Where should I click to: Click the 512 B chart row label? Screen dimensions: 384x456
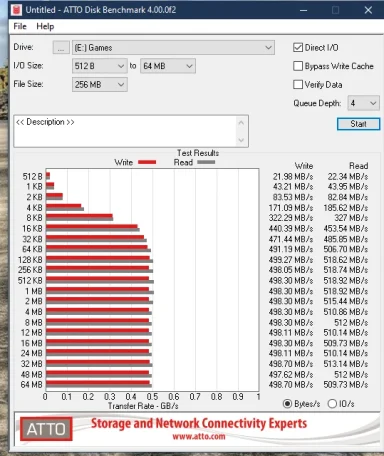[x=32, y=177]
